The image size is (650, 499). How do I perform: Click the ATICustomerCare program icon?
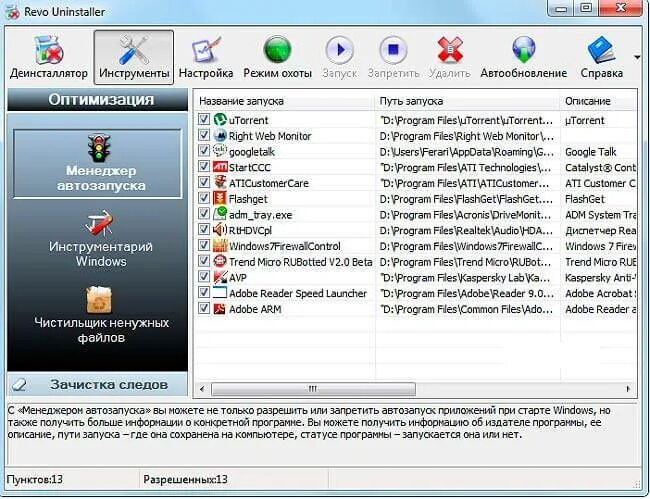(220, 182)
